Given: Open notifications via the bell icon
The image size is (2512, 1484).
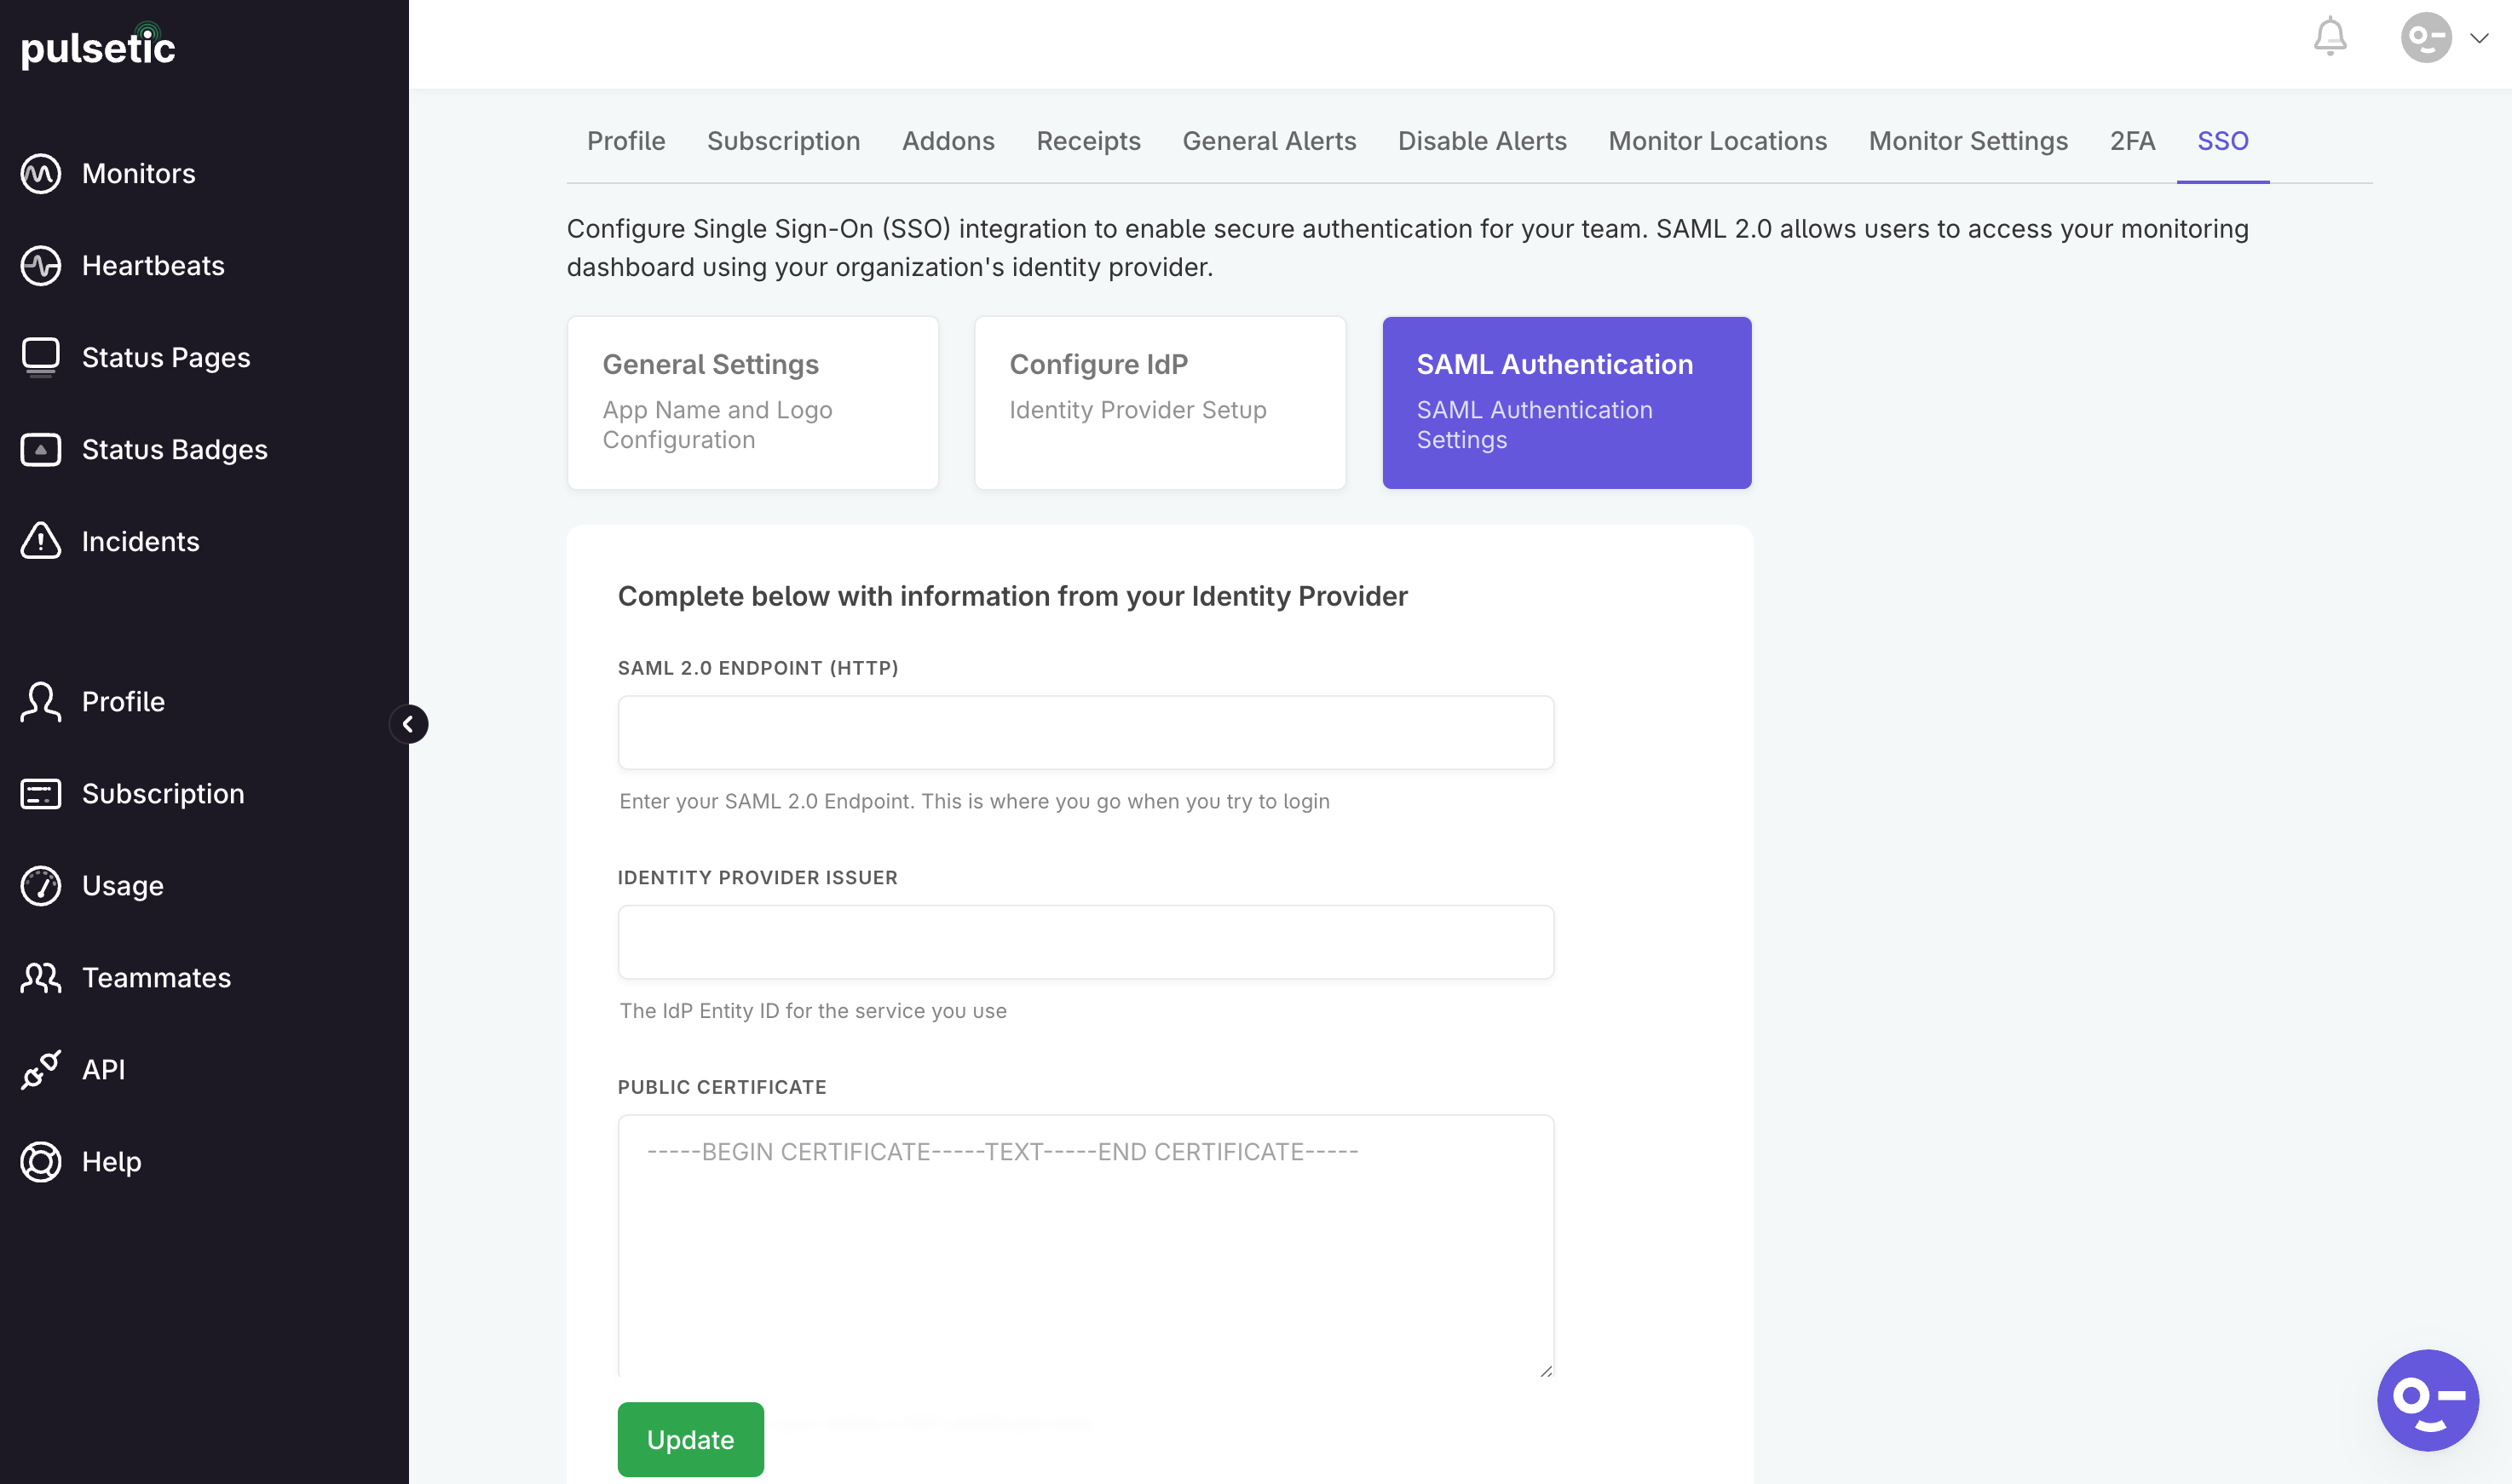Looking at the screenshot, I should click(x=2330, y=37).
